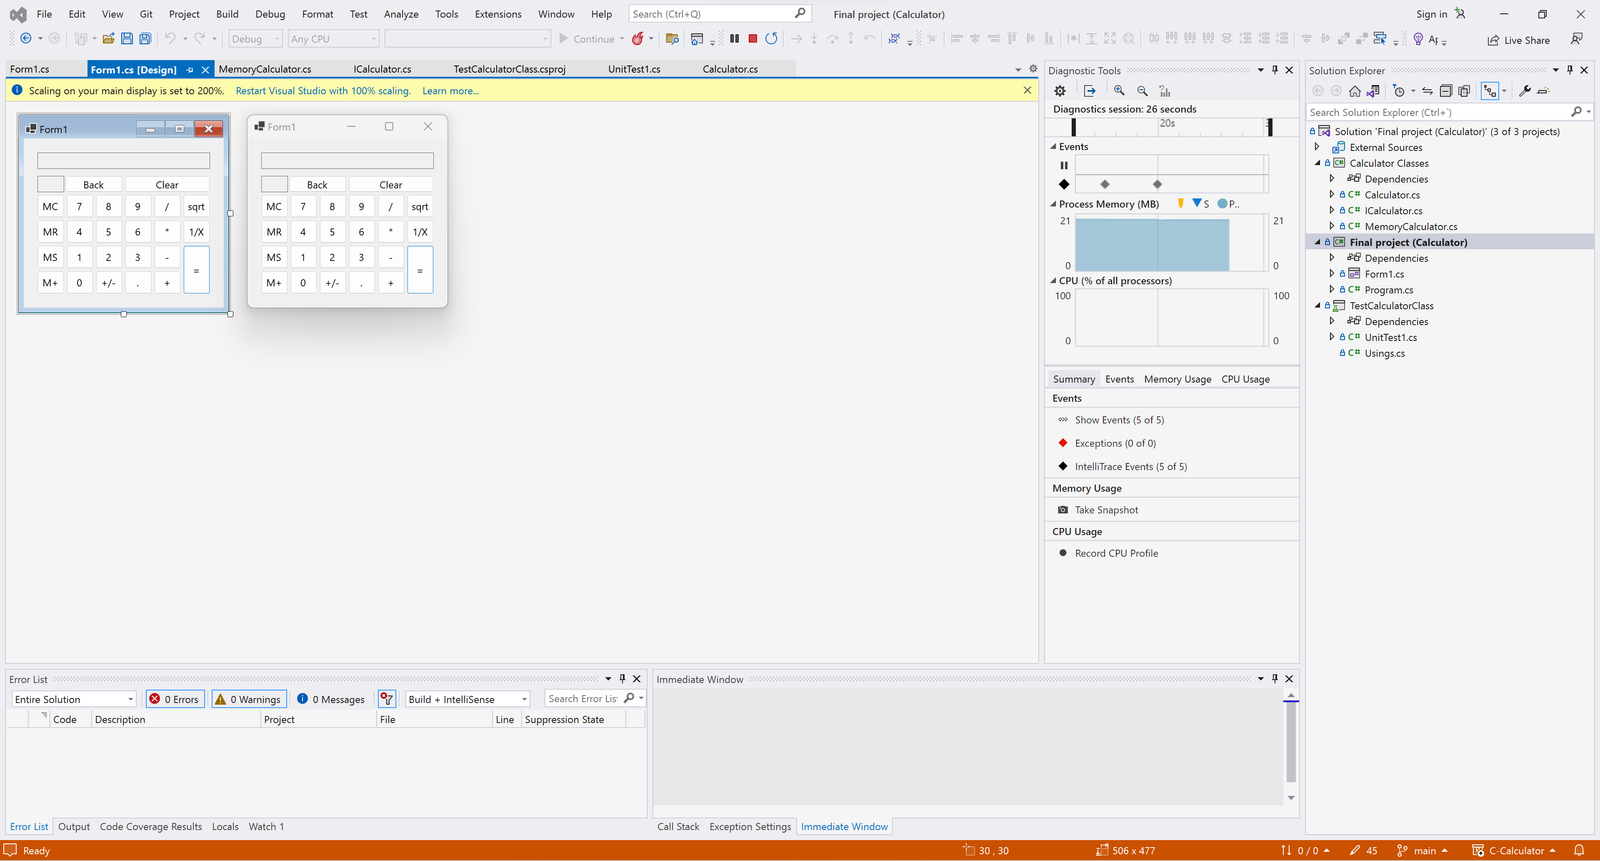Click Collapse All in Solution Explorer
The height and width of the screenshot is (861, 1600).
pos(1445,91)
